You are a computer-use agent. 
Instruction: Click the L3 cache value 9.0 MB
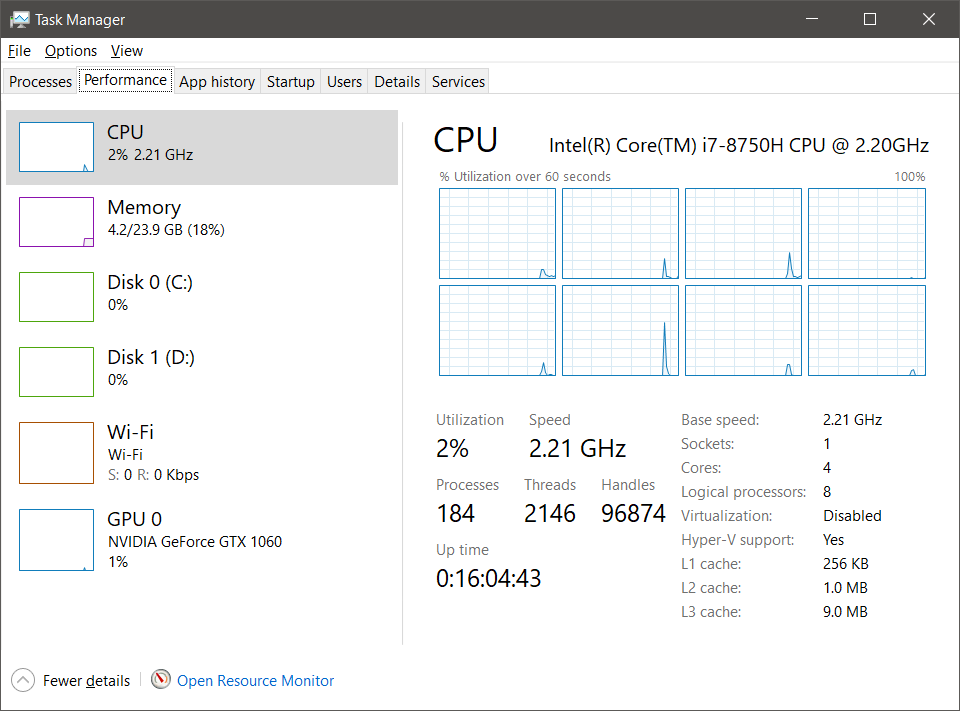(845, 612)
